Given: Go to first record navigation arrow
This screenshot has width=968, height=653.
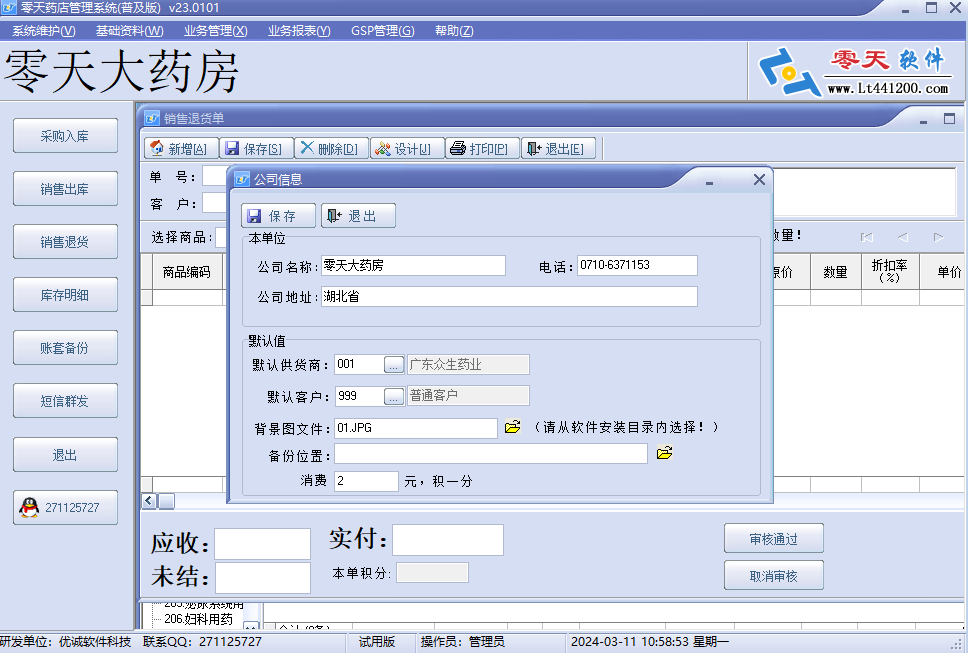Looking at the screenshot, I should click(867, 237).
